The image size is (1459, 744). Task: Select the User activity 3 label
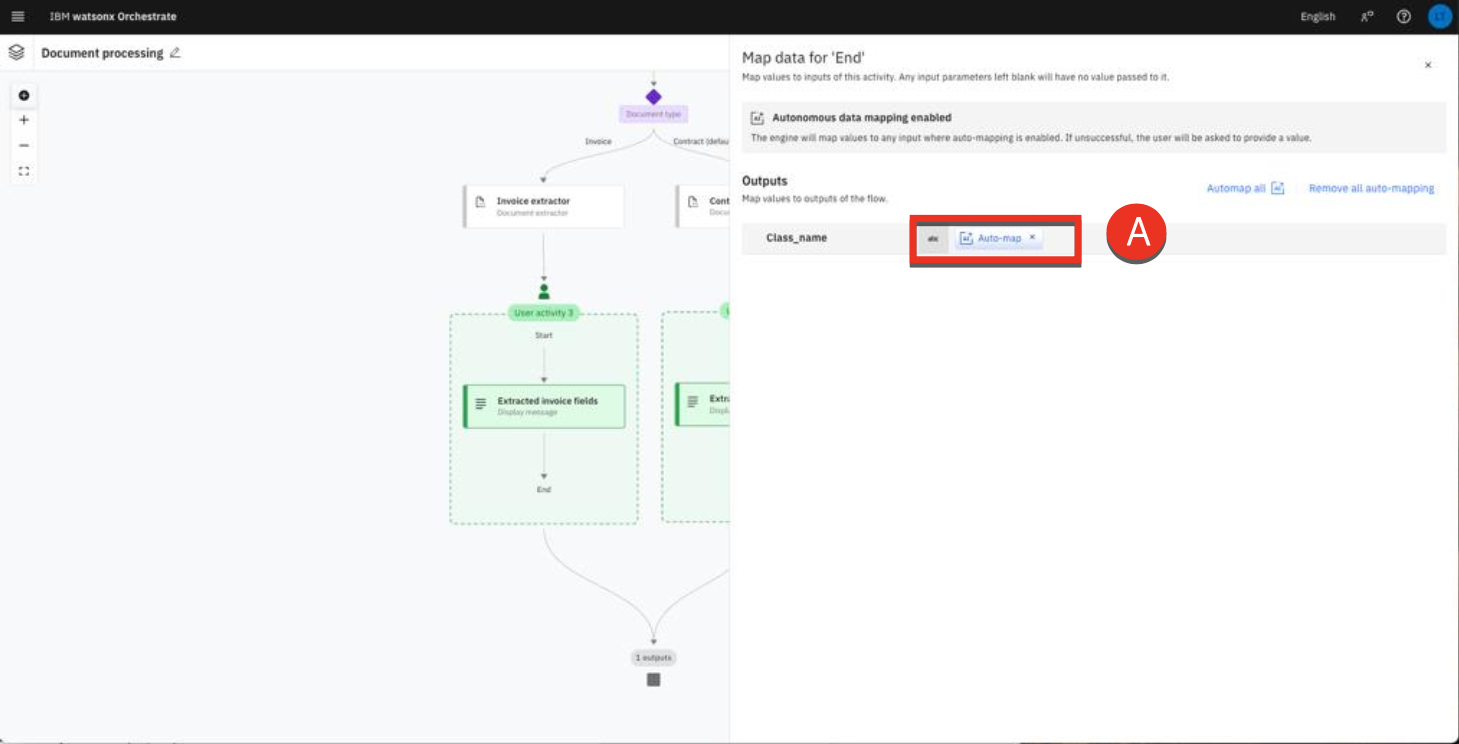coord(543,313)
